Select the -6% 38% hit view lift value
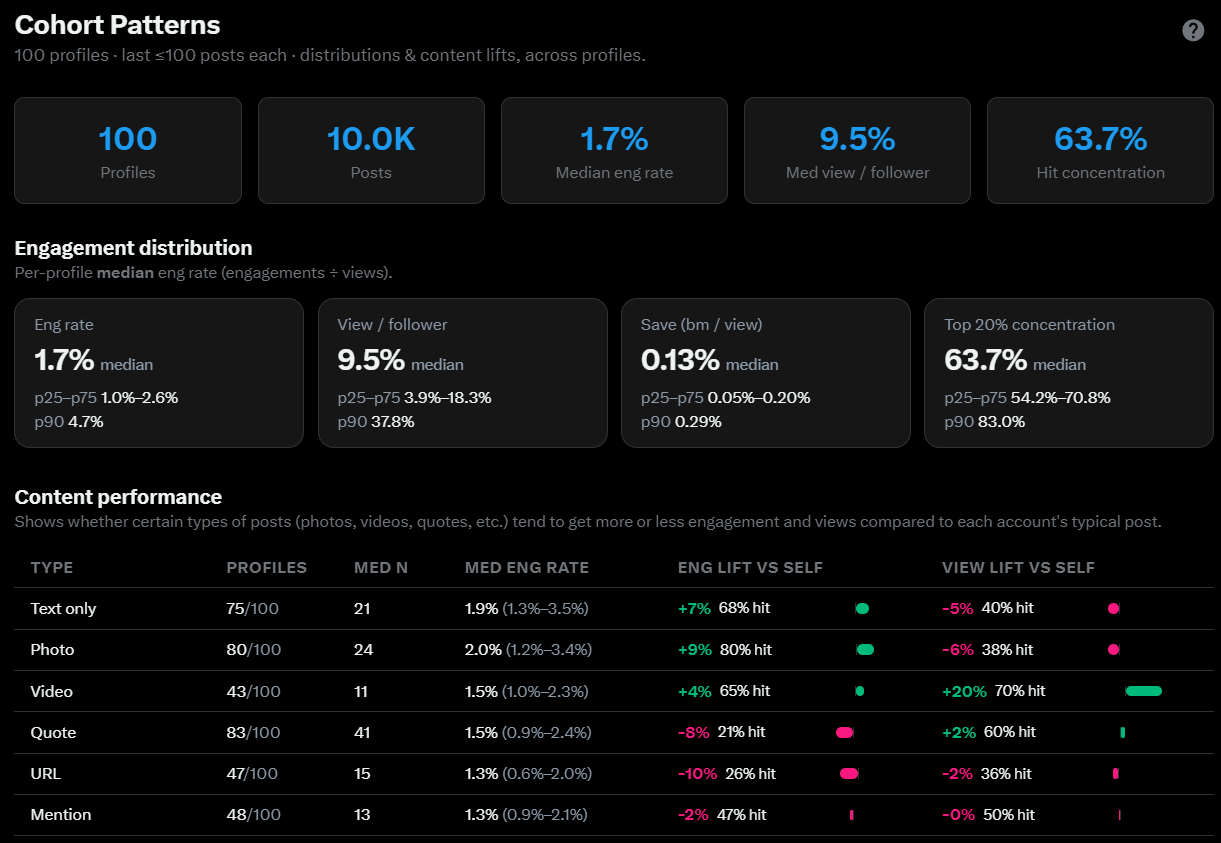This screenshot has width=1221, height=843. 988,649
